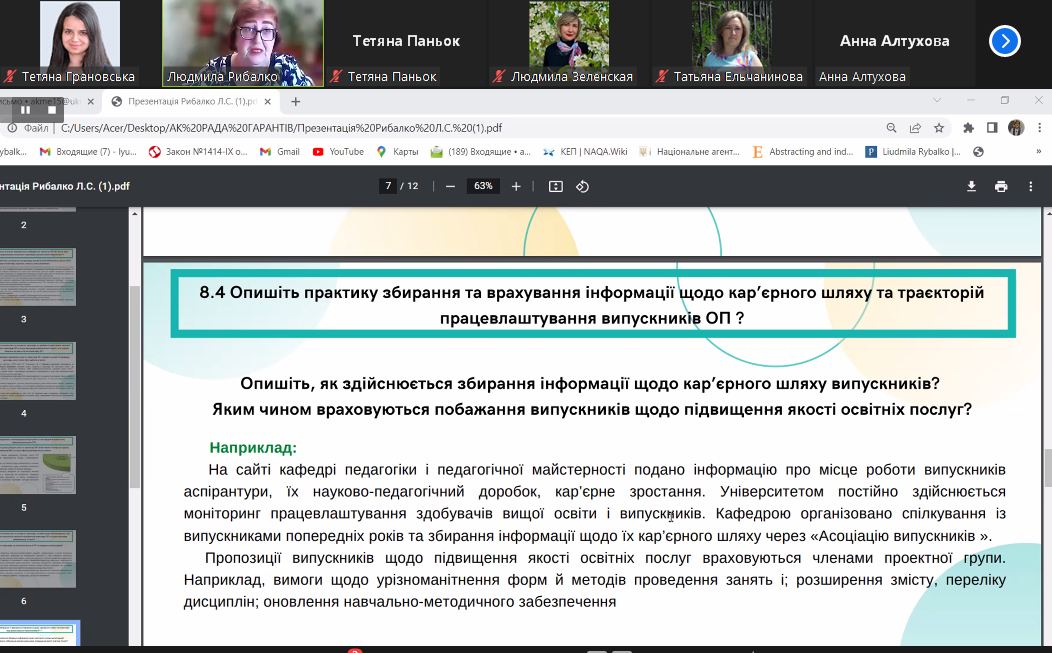The image size is (1052, 653).
Task: Click the fit to page icon
Action: (x=556, y=187)
